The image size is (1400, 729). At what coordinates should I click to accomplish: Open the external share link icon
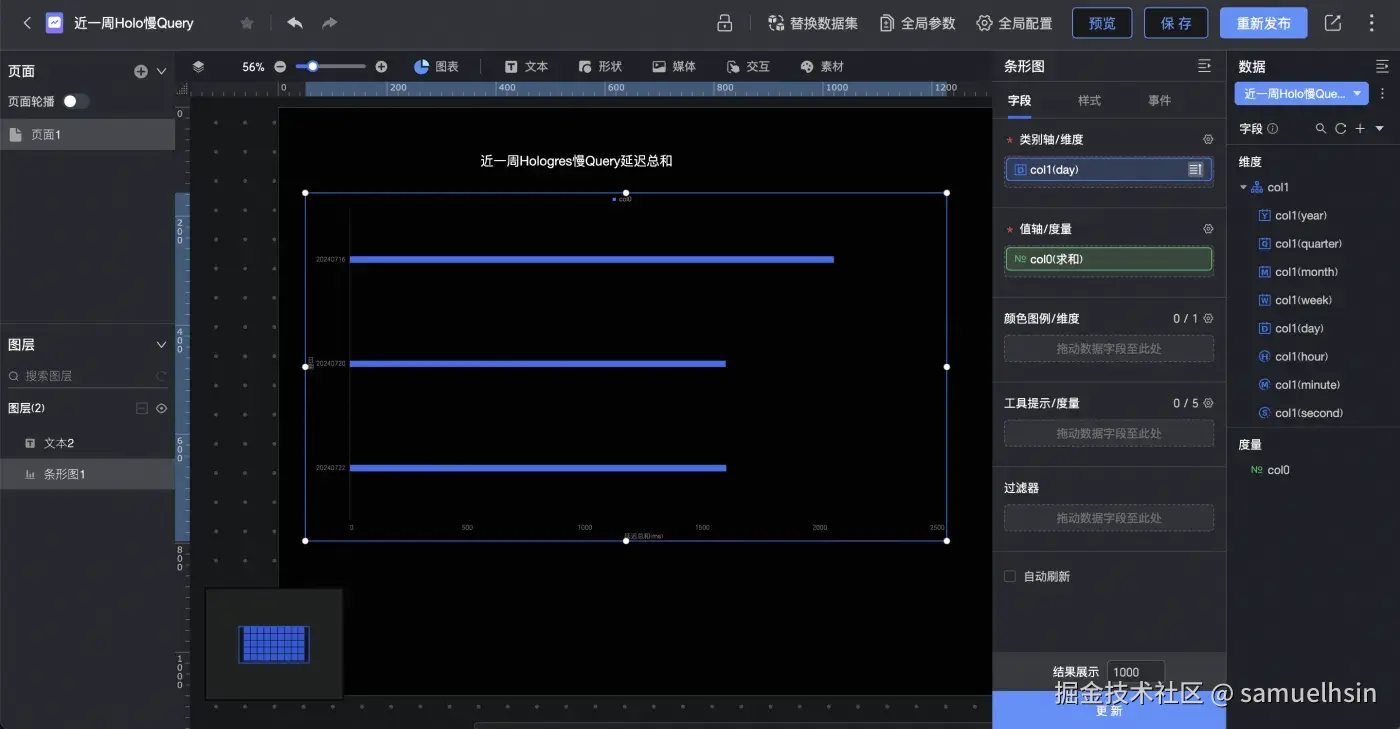click(1332, 23)
